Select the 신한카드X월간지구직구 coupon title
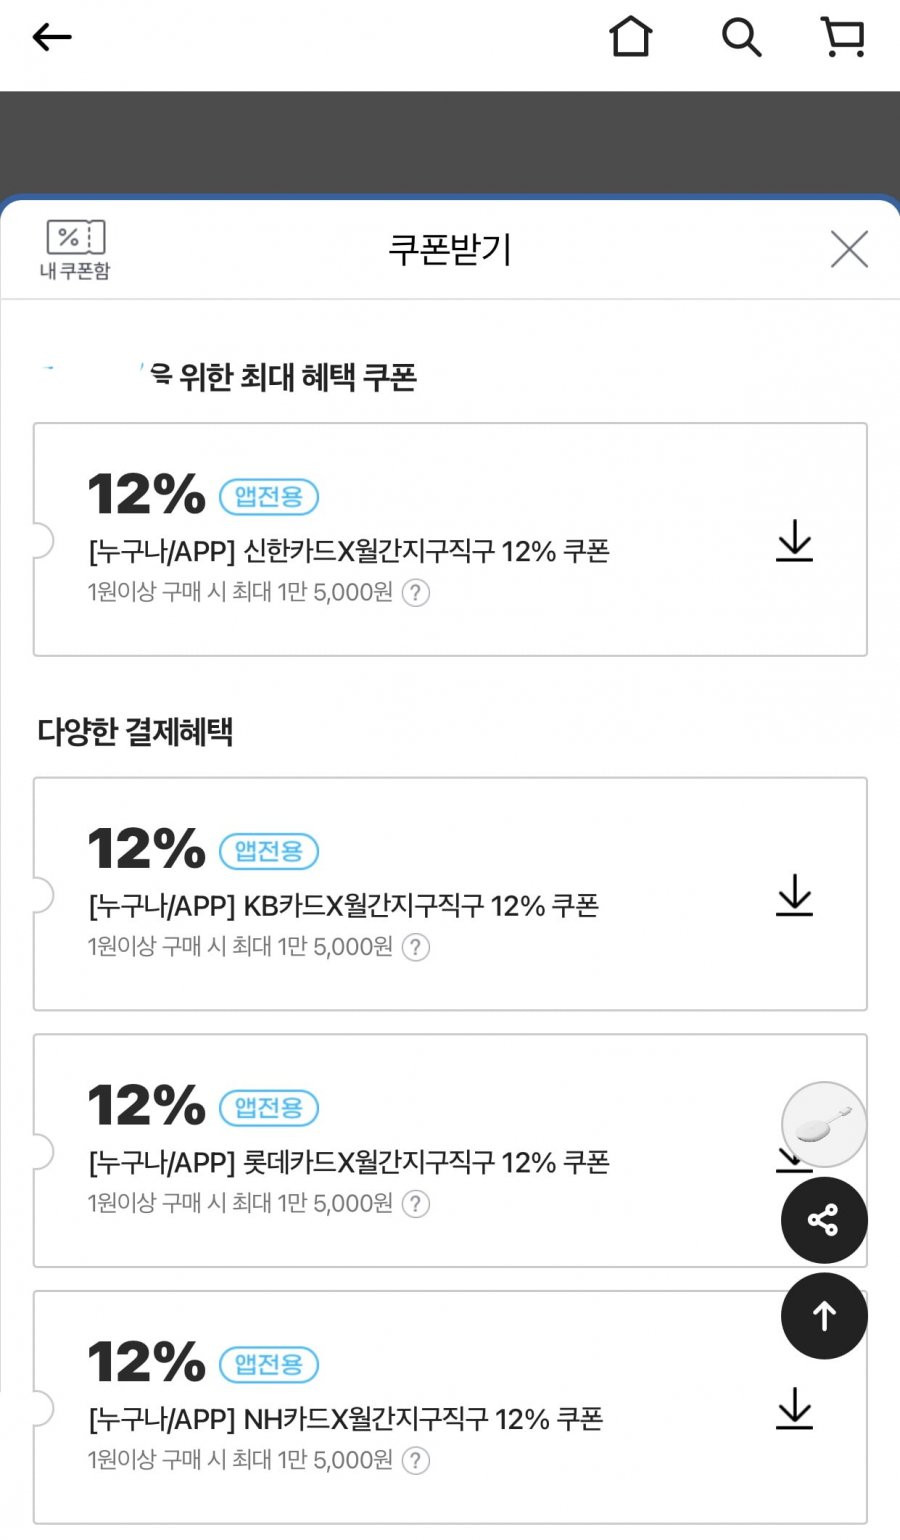This screenshot has width=900, height=1540. coord(349,551)
